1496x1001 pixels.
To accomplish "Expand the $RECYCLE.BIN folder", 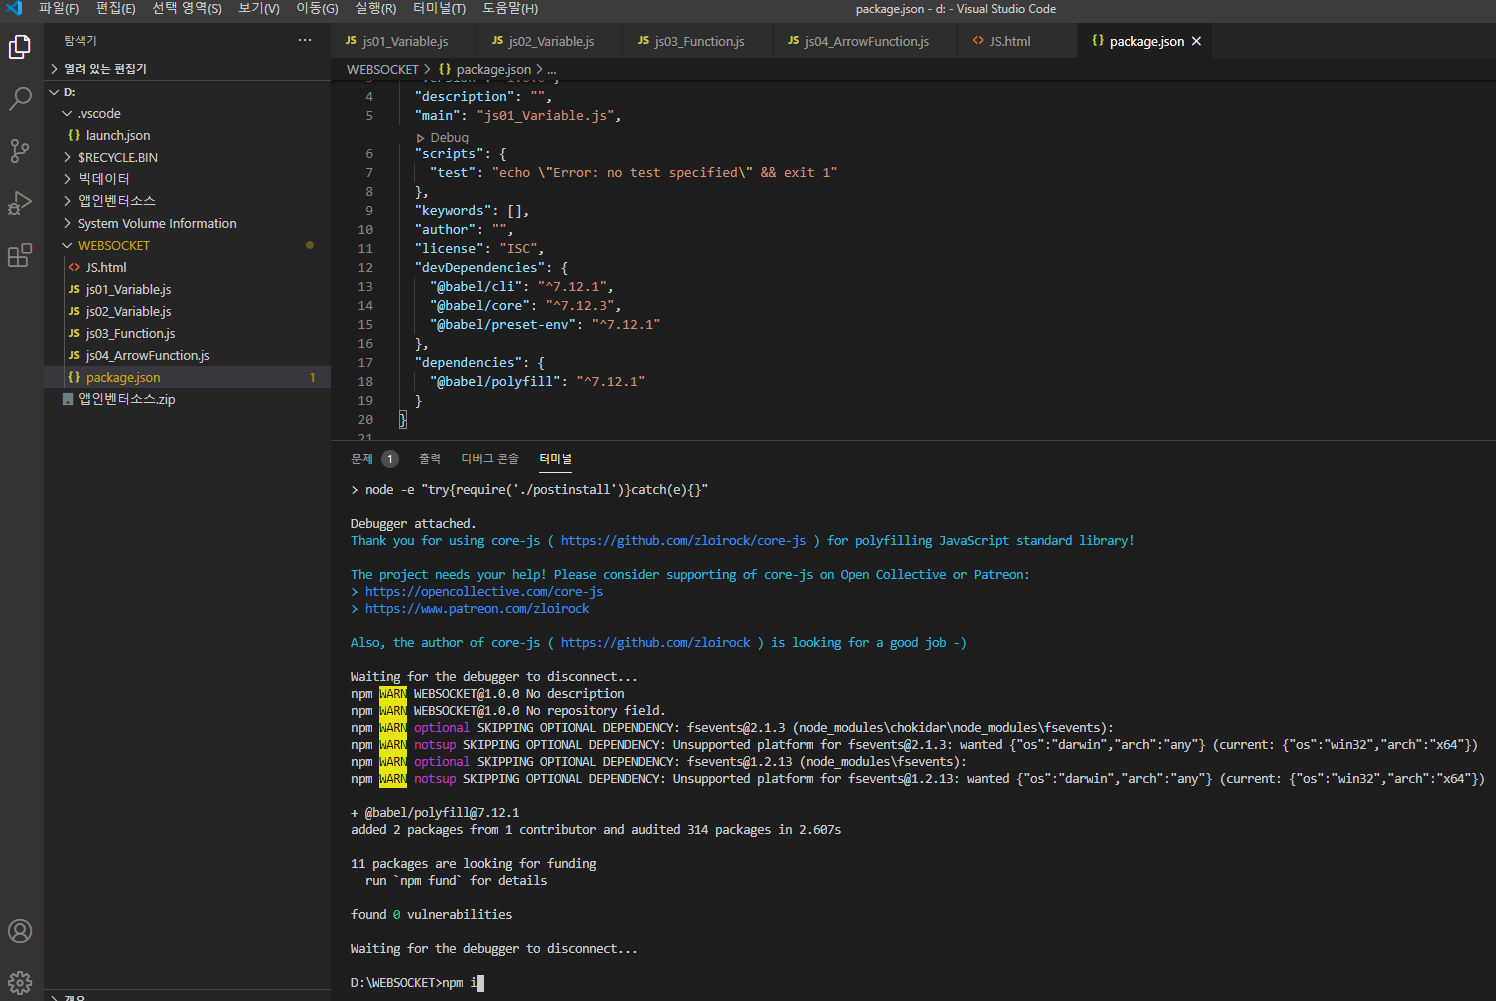I will (x=67, y=158).
